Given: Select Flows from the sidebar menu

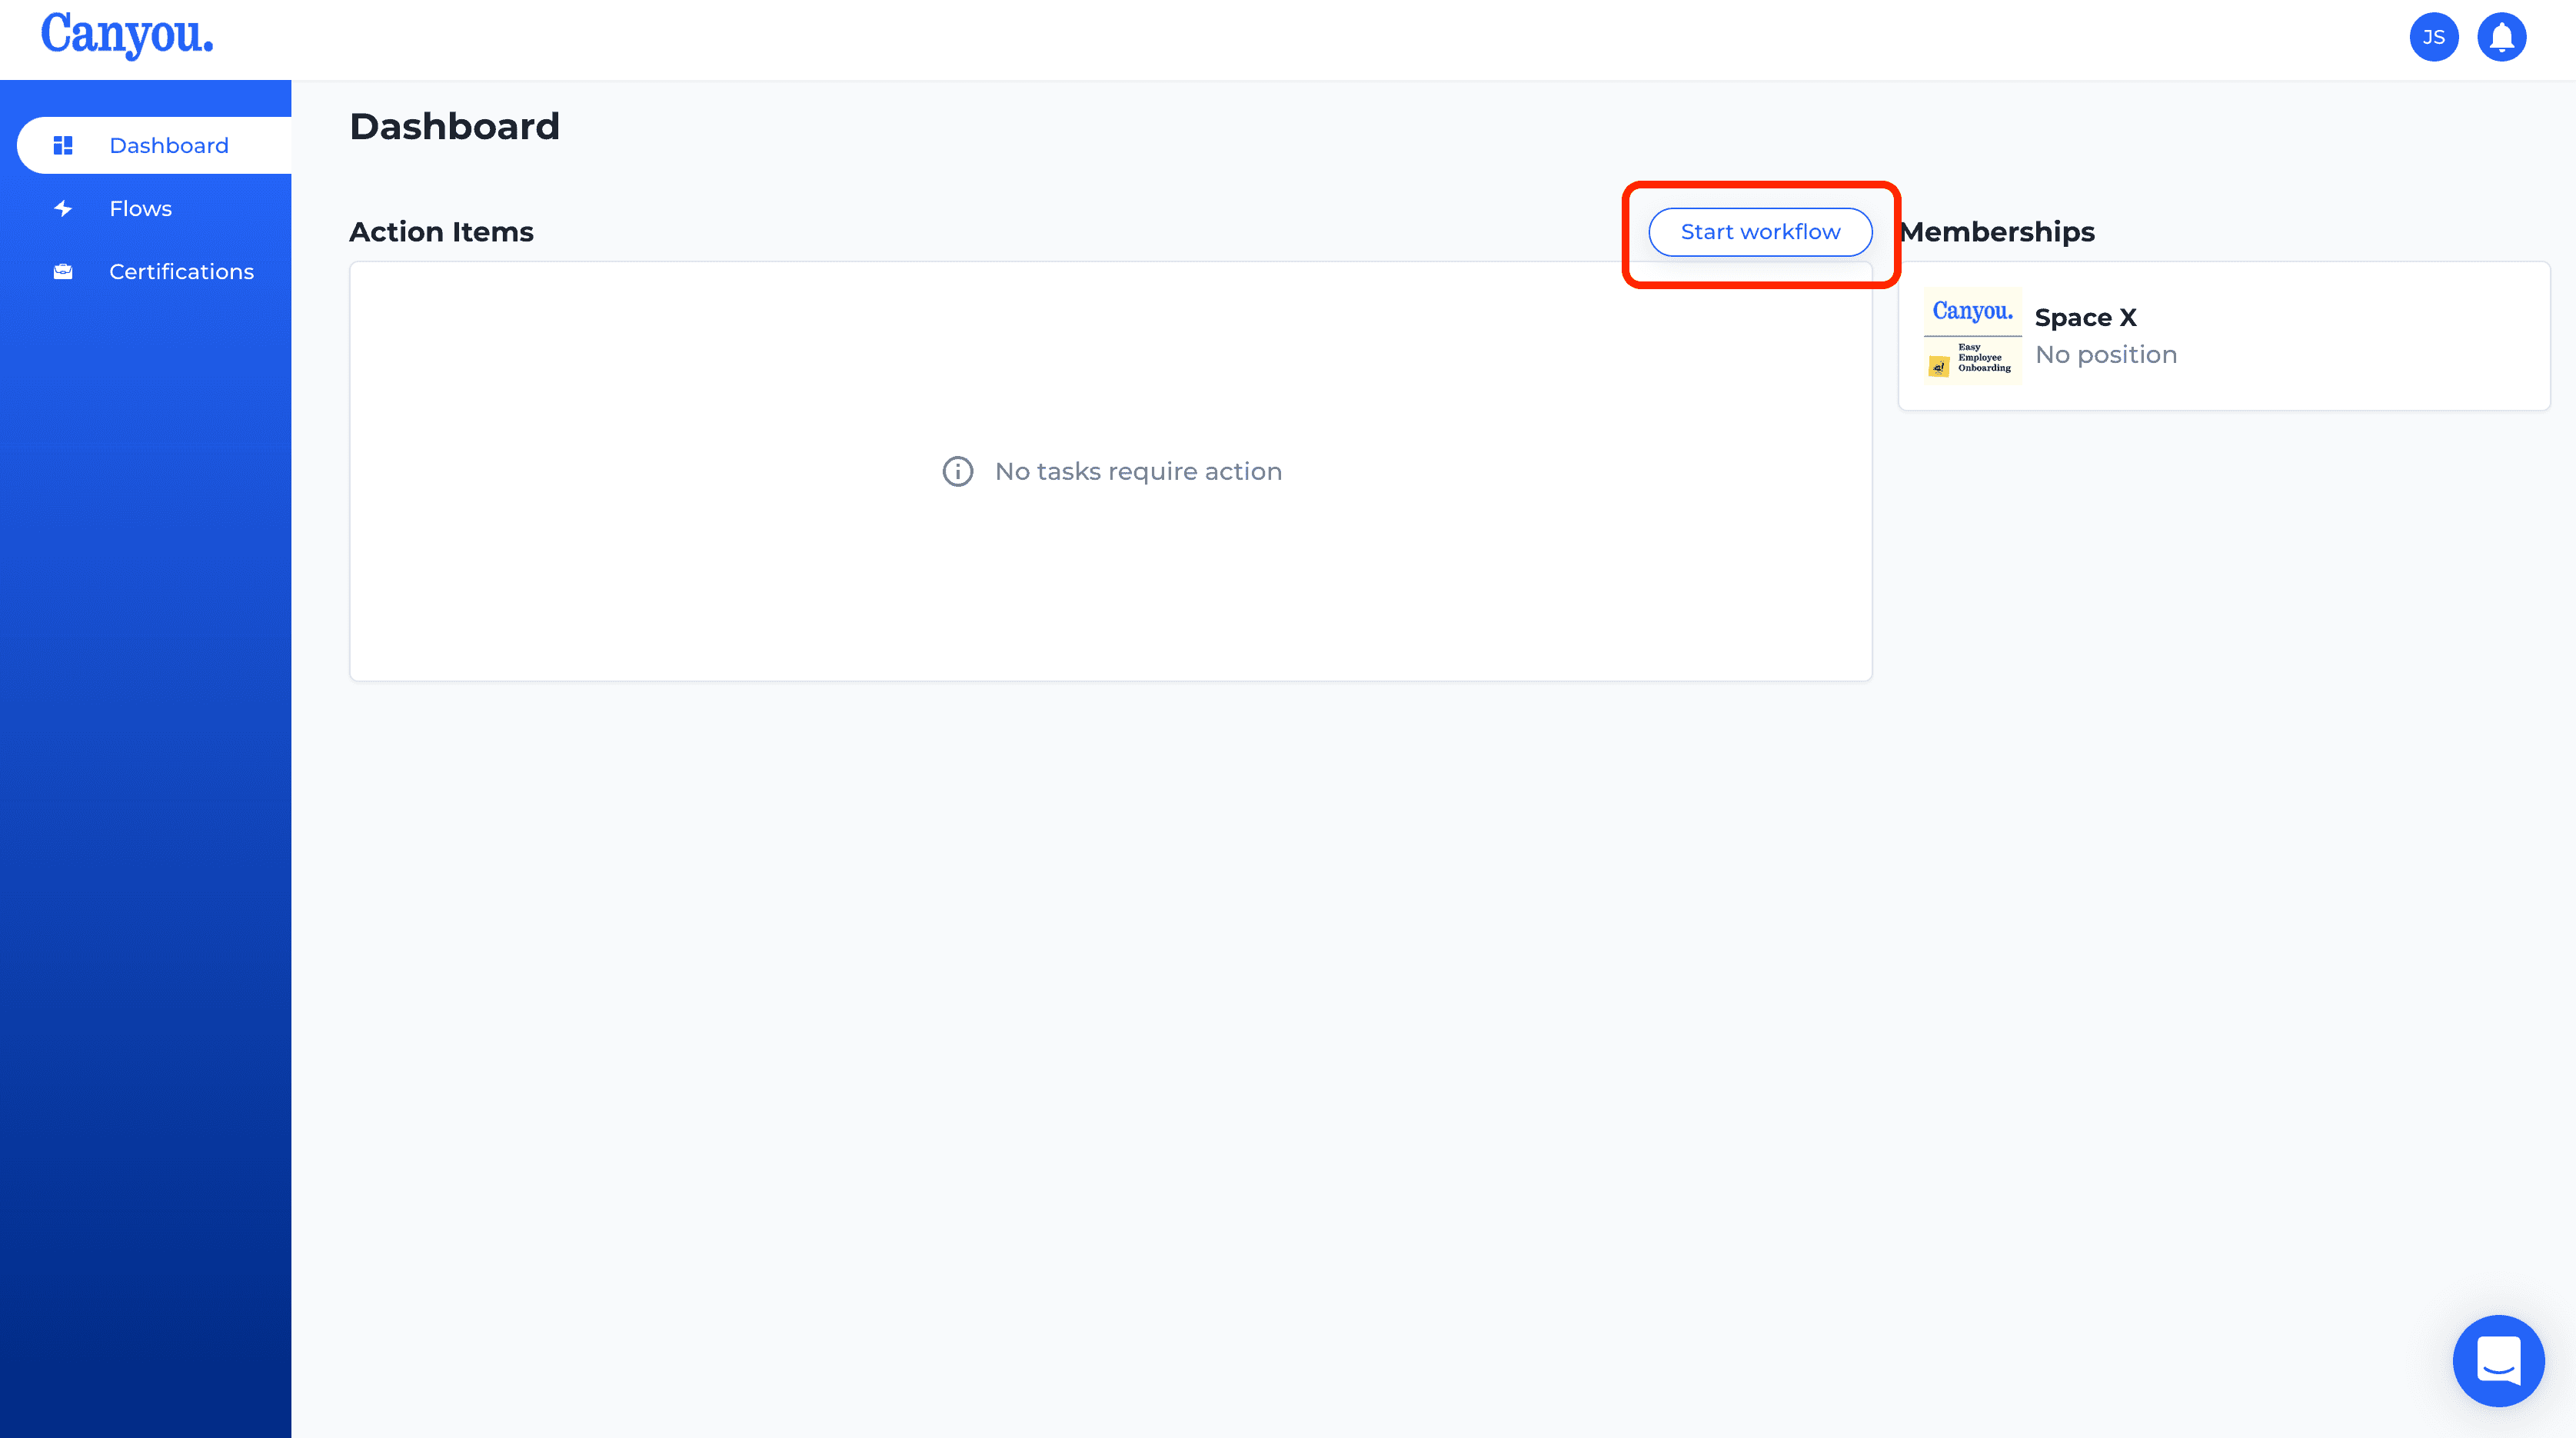Looking at the screenshot, I should (140, 207).
